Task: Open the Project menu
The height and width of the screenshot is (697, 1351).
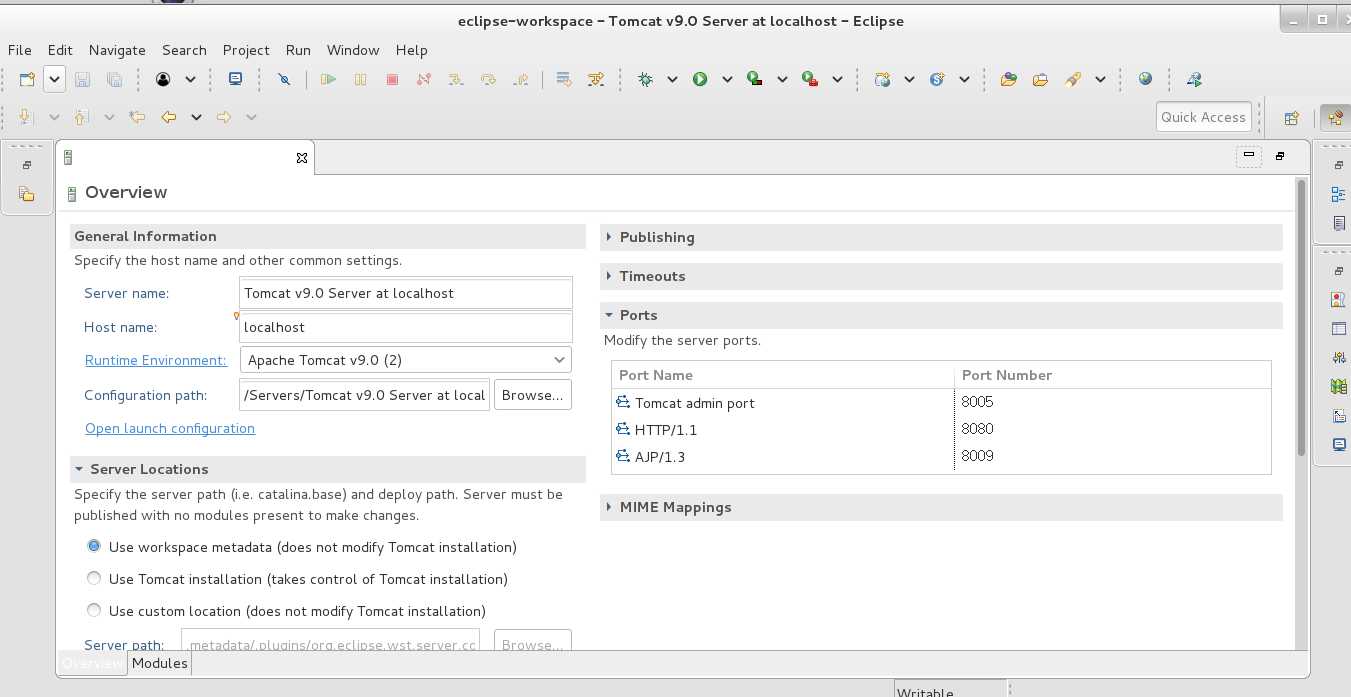Action: [246, 50]
